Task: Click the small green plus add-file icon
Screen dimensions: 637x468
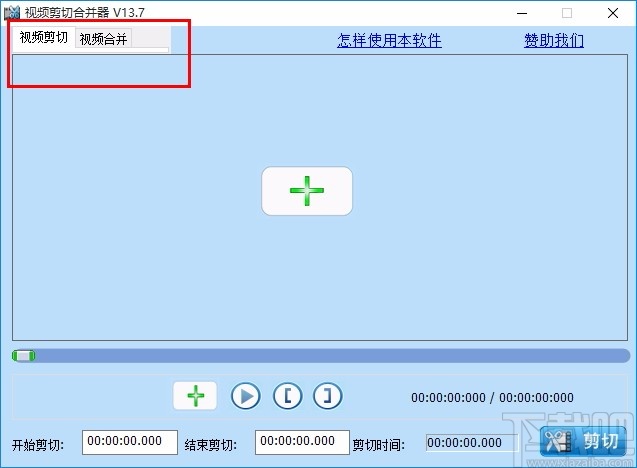Action: (x=195, y=396)
